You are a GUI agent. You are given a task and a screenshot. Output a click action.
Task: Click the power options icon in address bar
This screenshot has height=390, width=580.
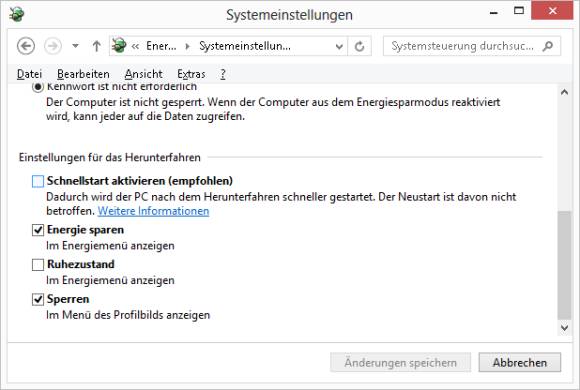(119, 46)
